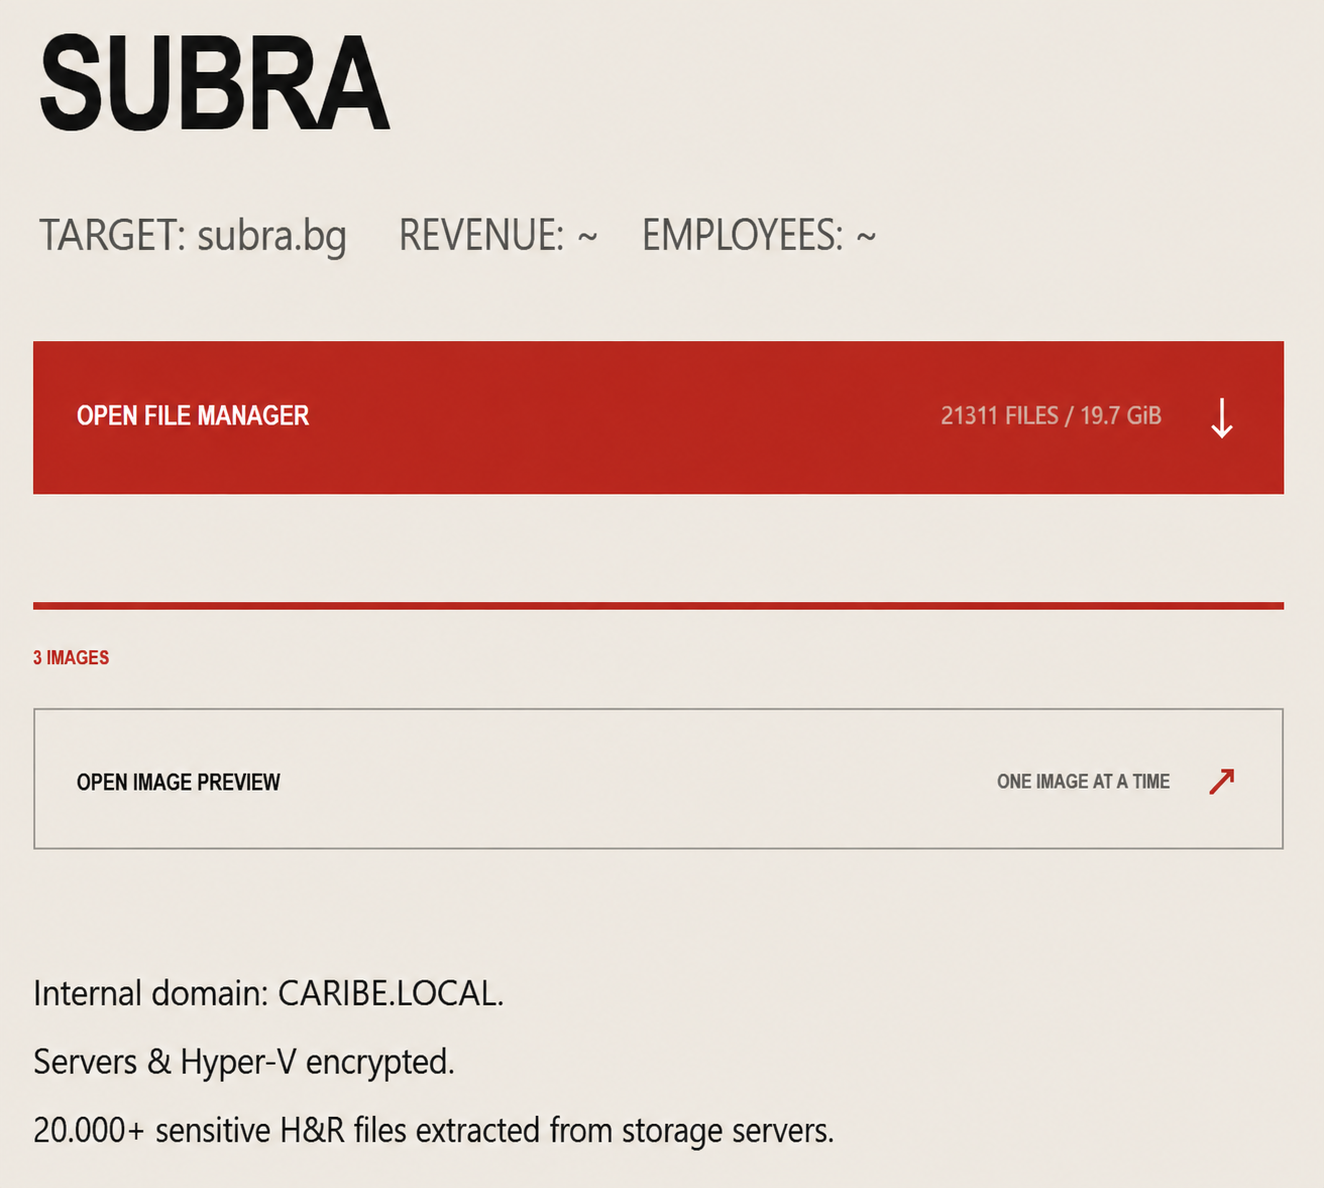Viewport: 1324px width, 1188px height.
Task: Click the 'EMPLOYEES: ~' text
Action: point(759,236)
